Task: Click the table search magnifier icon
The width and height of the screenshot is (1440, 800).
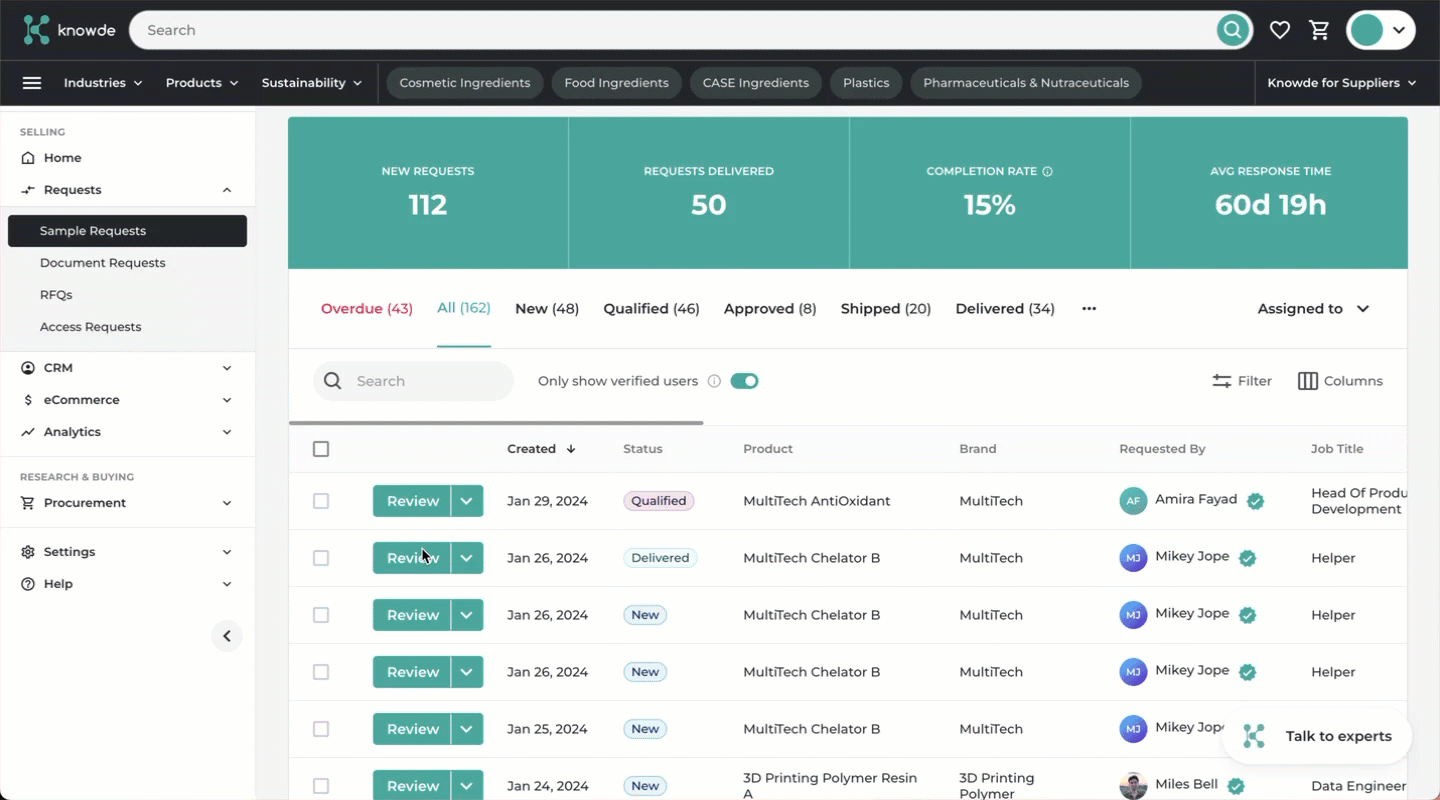Action: coord(333,381)
